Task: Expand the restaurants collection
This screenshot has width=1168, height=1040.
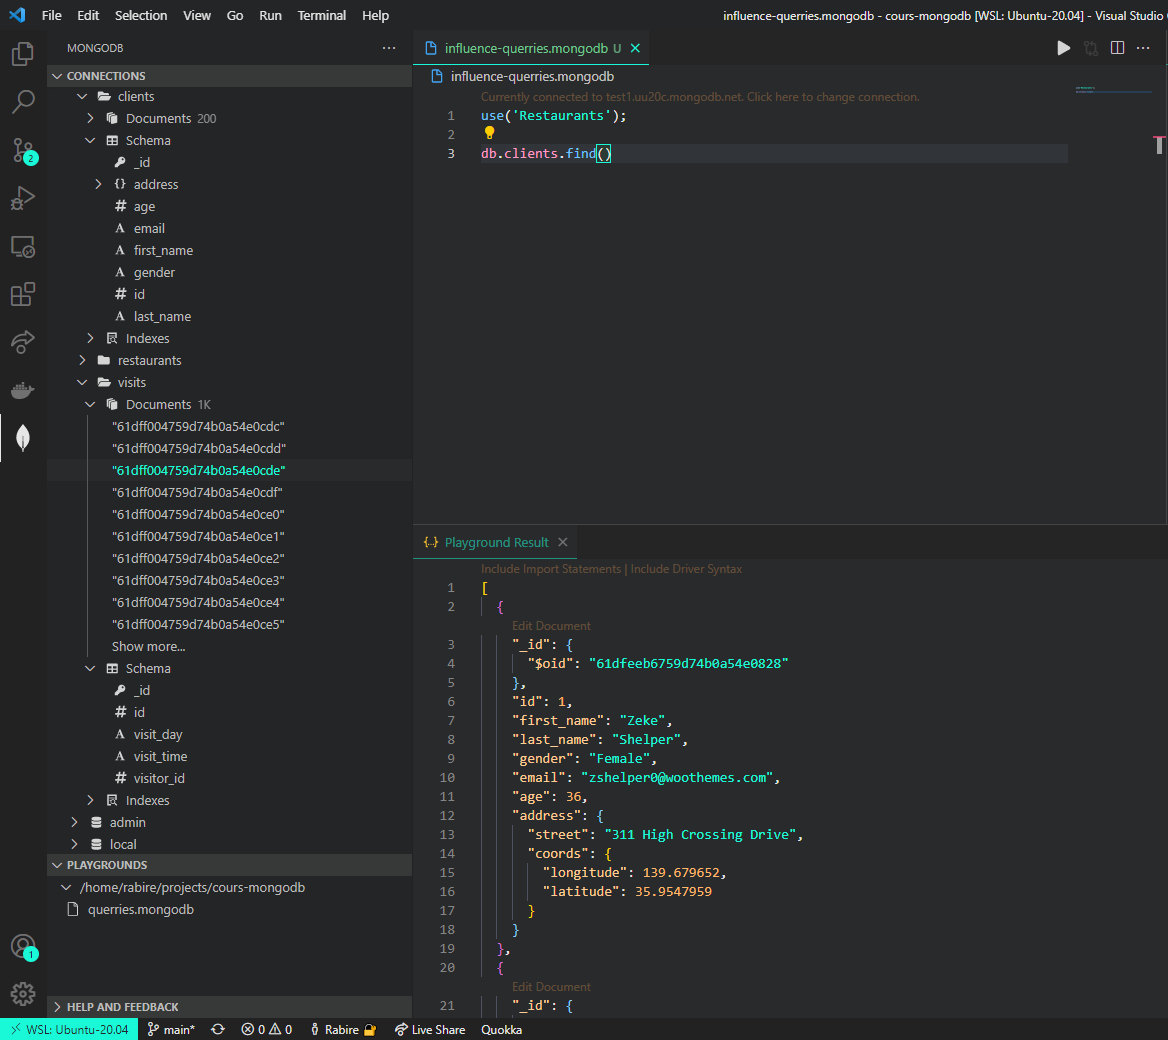Action: (82, 361)
